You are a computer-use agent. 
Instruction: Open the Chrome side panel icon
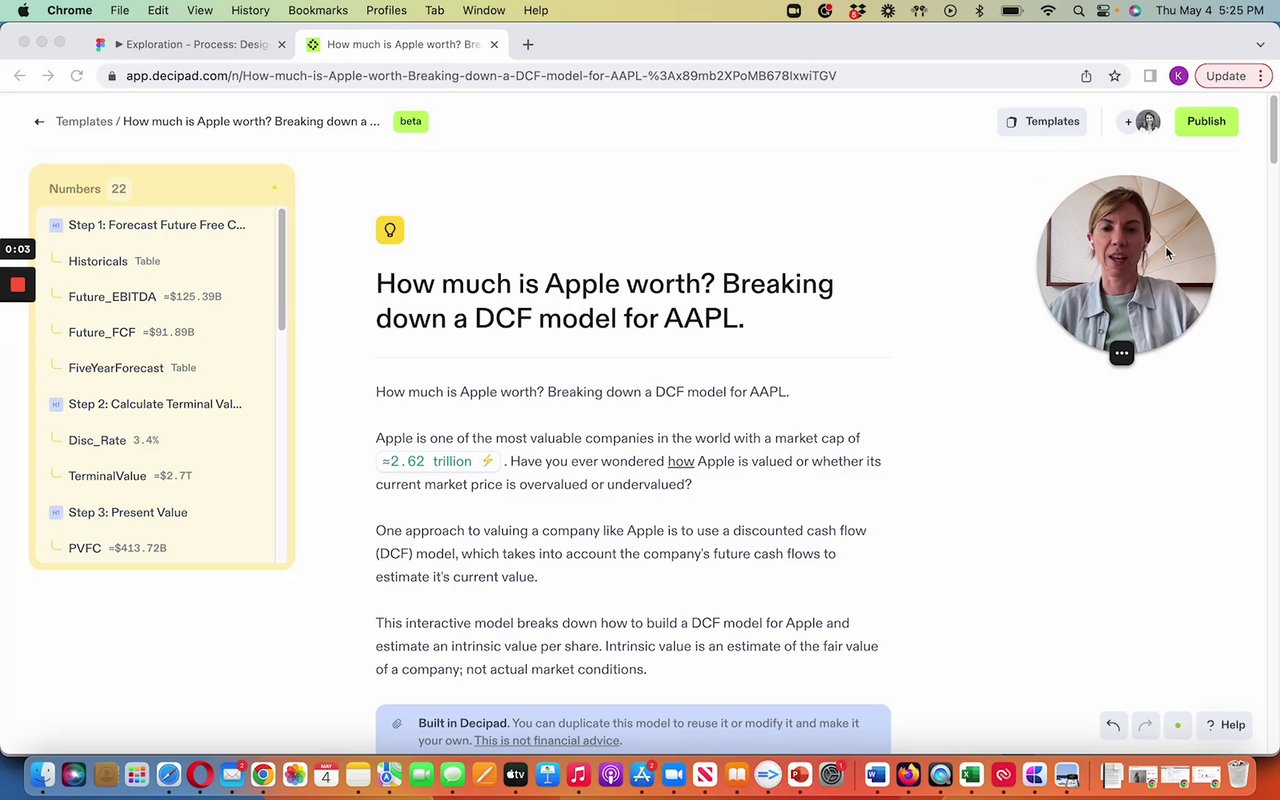pyautogui.click(x=1150, y=76)
